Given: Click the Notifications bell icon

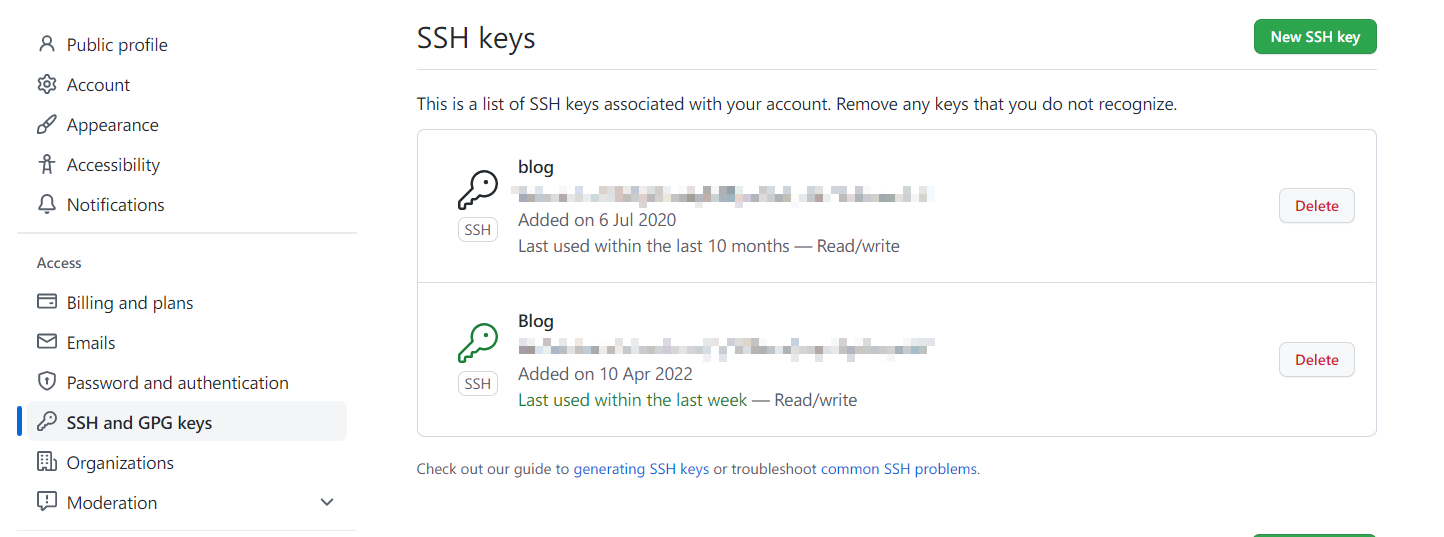Looking at the screenshot, I should 46,205.
